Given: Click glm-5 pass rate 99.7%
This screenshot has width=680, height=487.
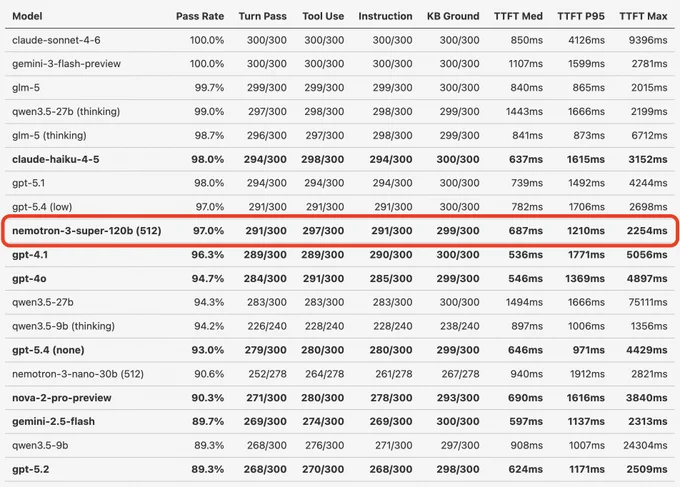Looking at the screenshot, I should pos(209,88).
